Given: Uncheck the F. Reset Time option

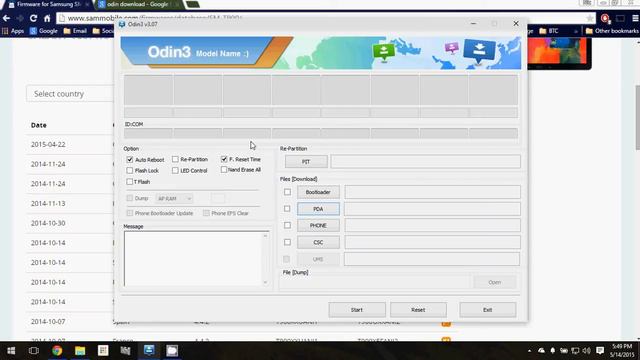Looking at the screenshot, I should tap(224, 159).
